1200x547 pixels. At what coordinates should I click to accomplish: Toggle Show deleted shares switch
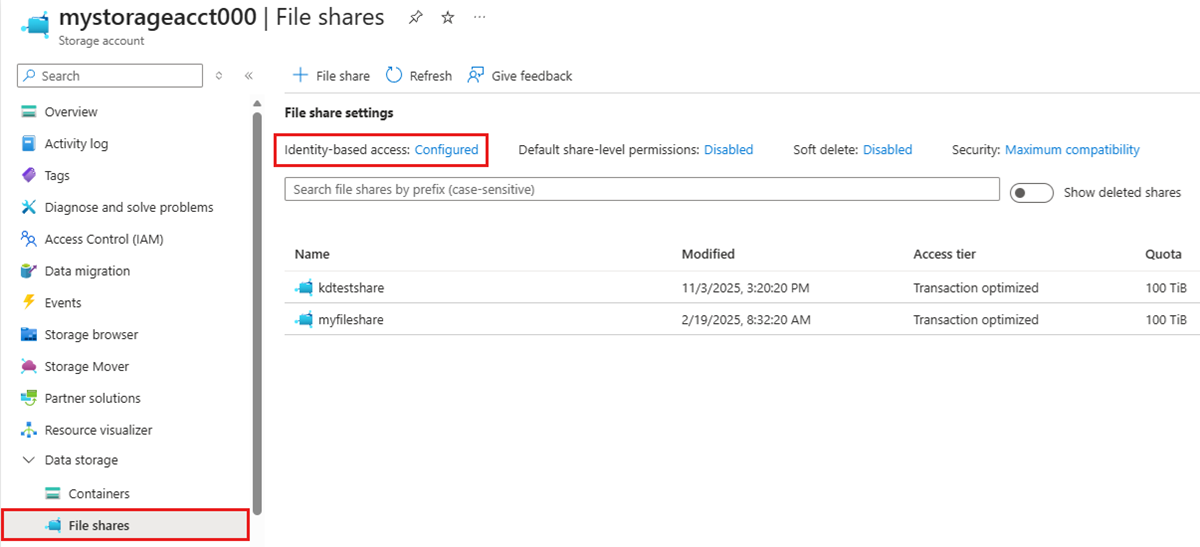1031,193
